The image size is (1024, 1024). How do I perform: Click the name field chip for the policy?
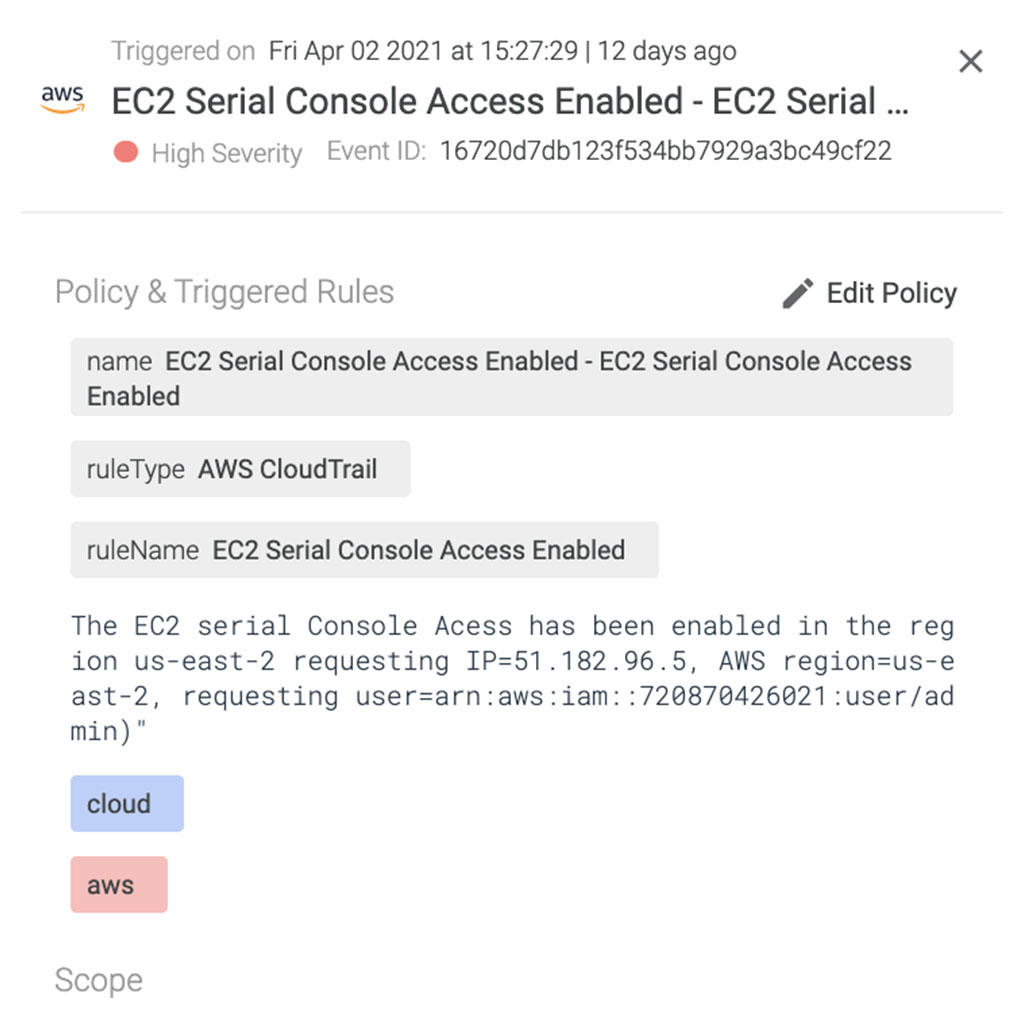pos(510,376)
